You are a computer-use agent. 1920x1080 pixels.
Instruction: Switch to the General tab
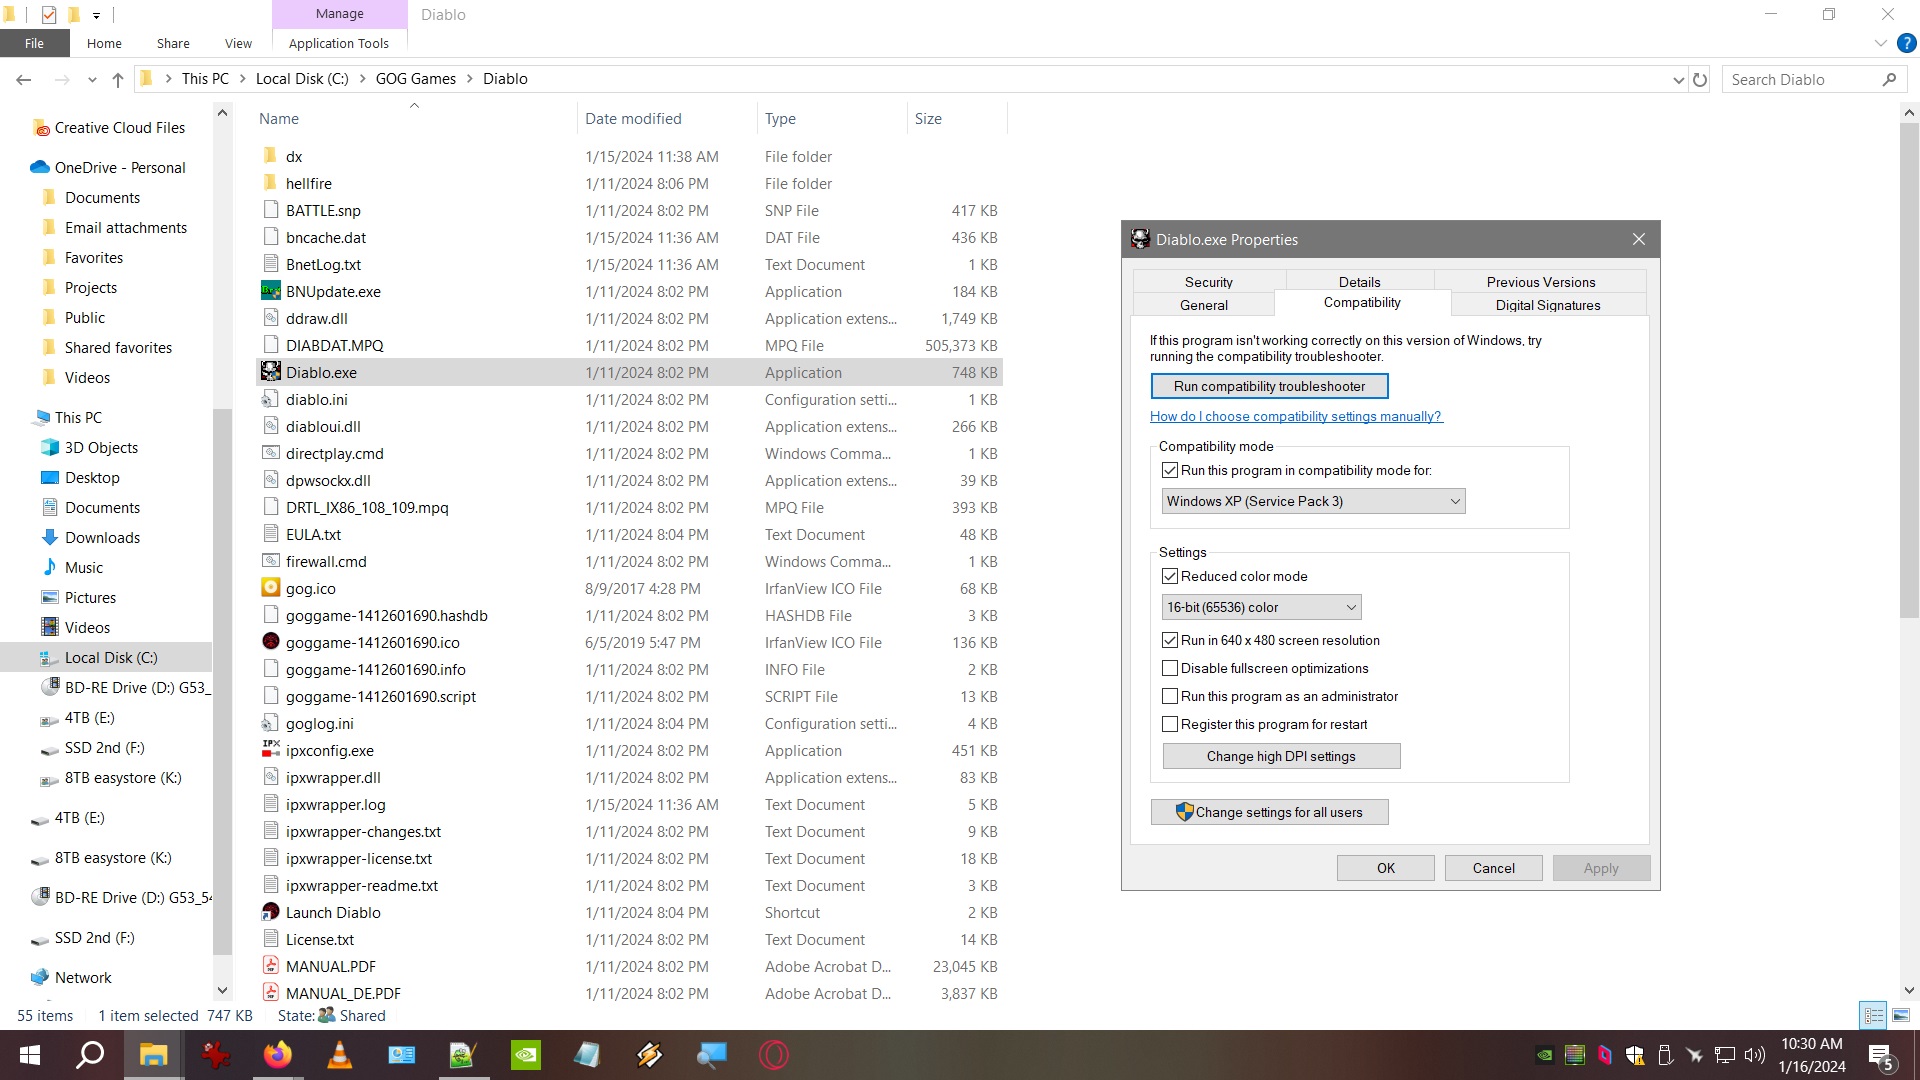pyautogui.click(x=1204, y=305)
